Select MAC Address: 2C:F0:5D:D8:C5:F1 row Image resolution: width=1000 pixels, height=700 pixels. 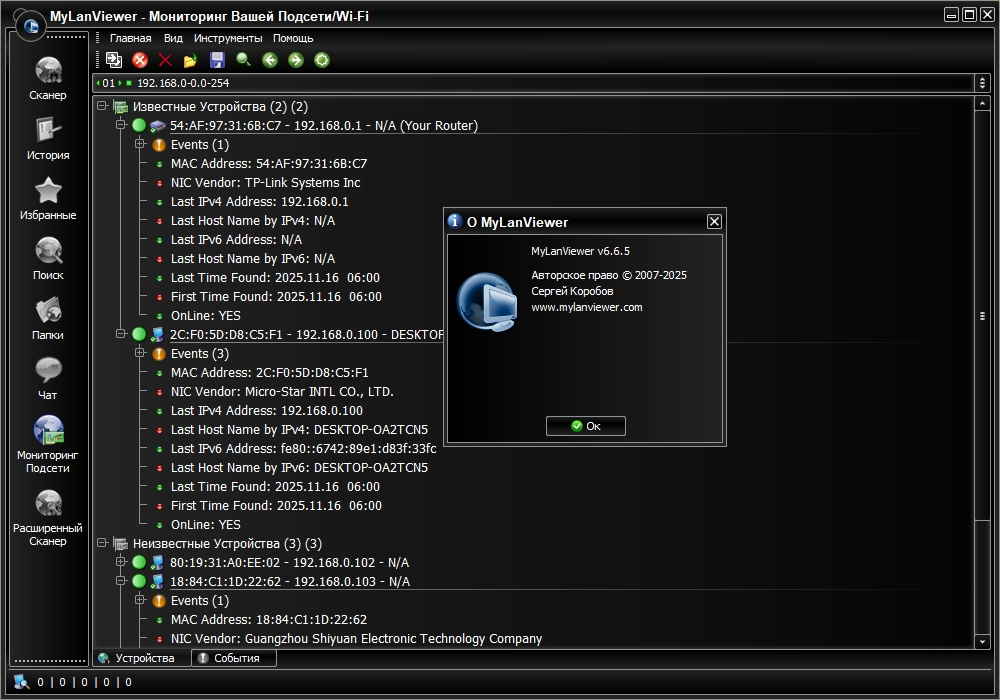[269, 373]
